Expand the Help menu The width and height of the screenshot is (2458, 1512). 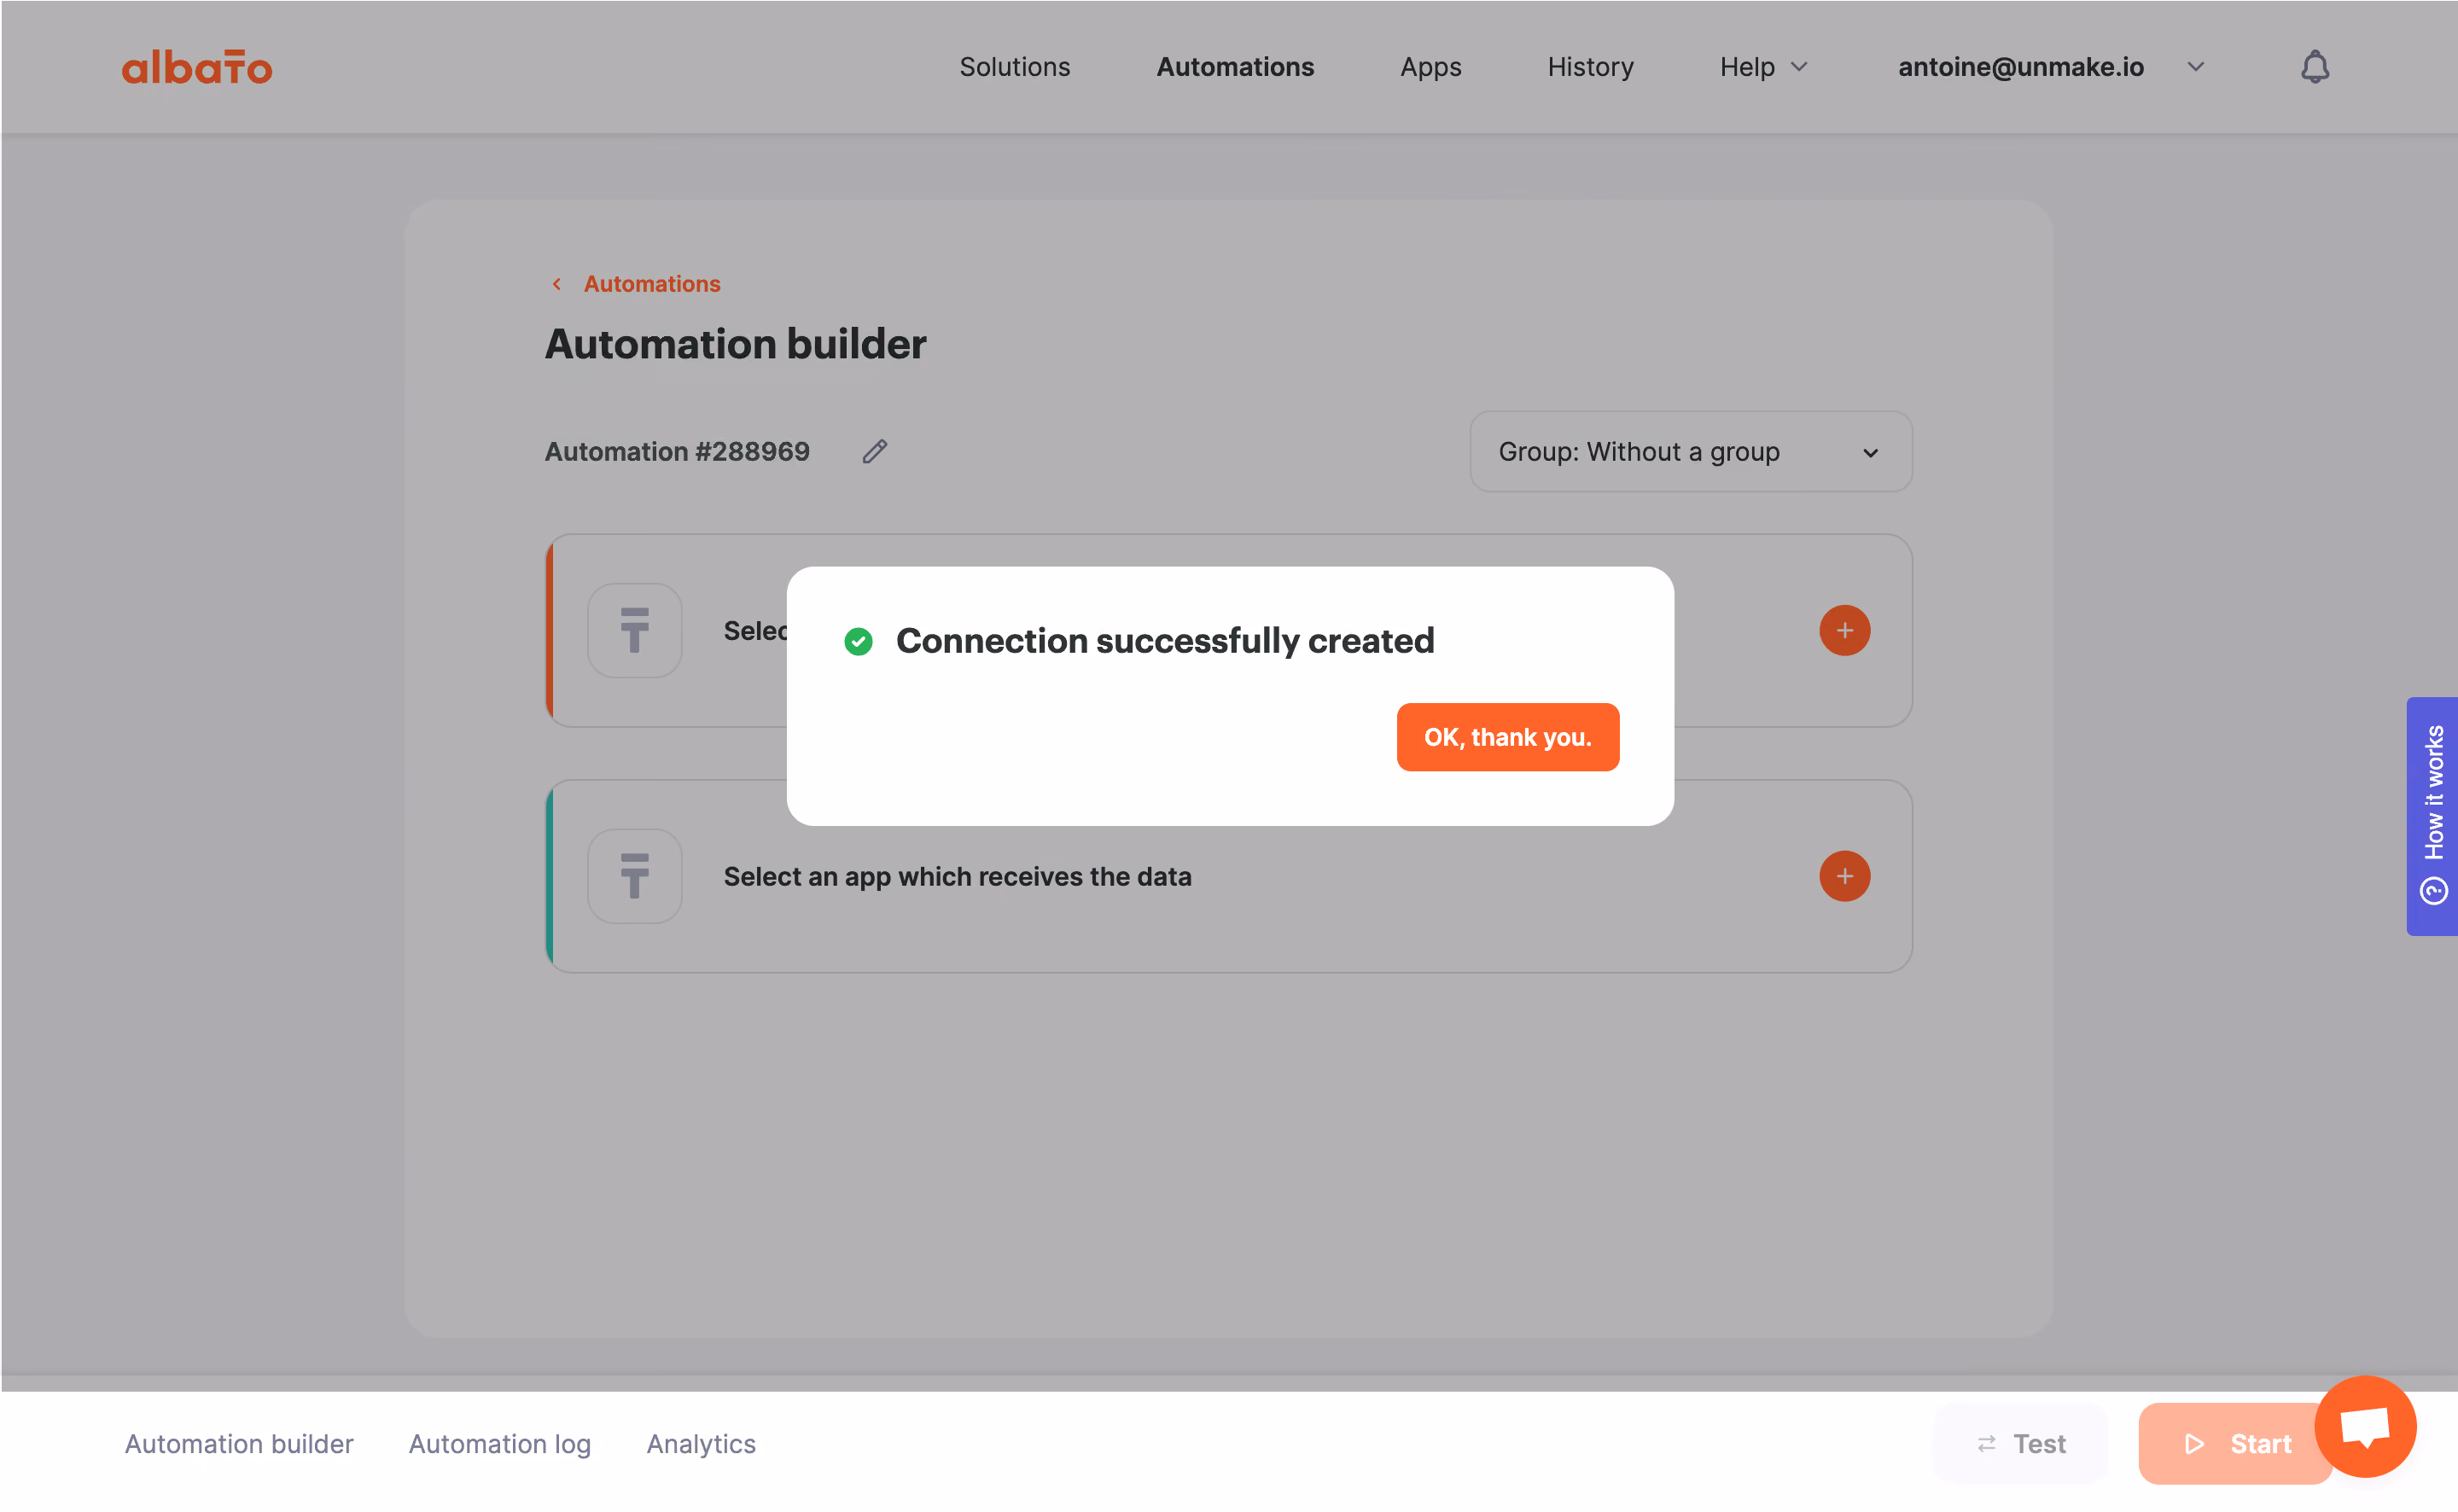point(1764,67)
